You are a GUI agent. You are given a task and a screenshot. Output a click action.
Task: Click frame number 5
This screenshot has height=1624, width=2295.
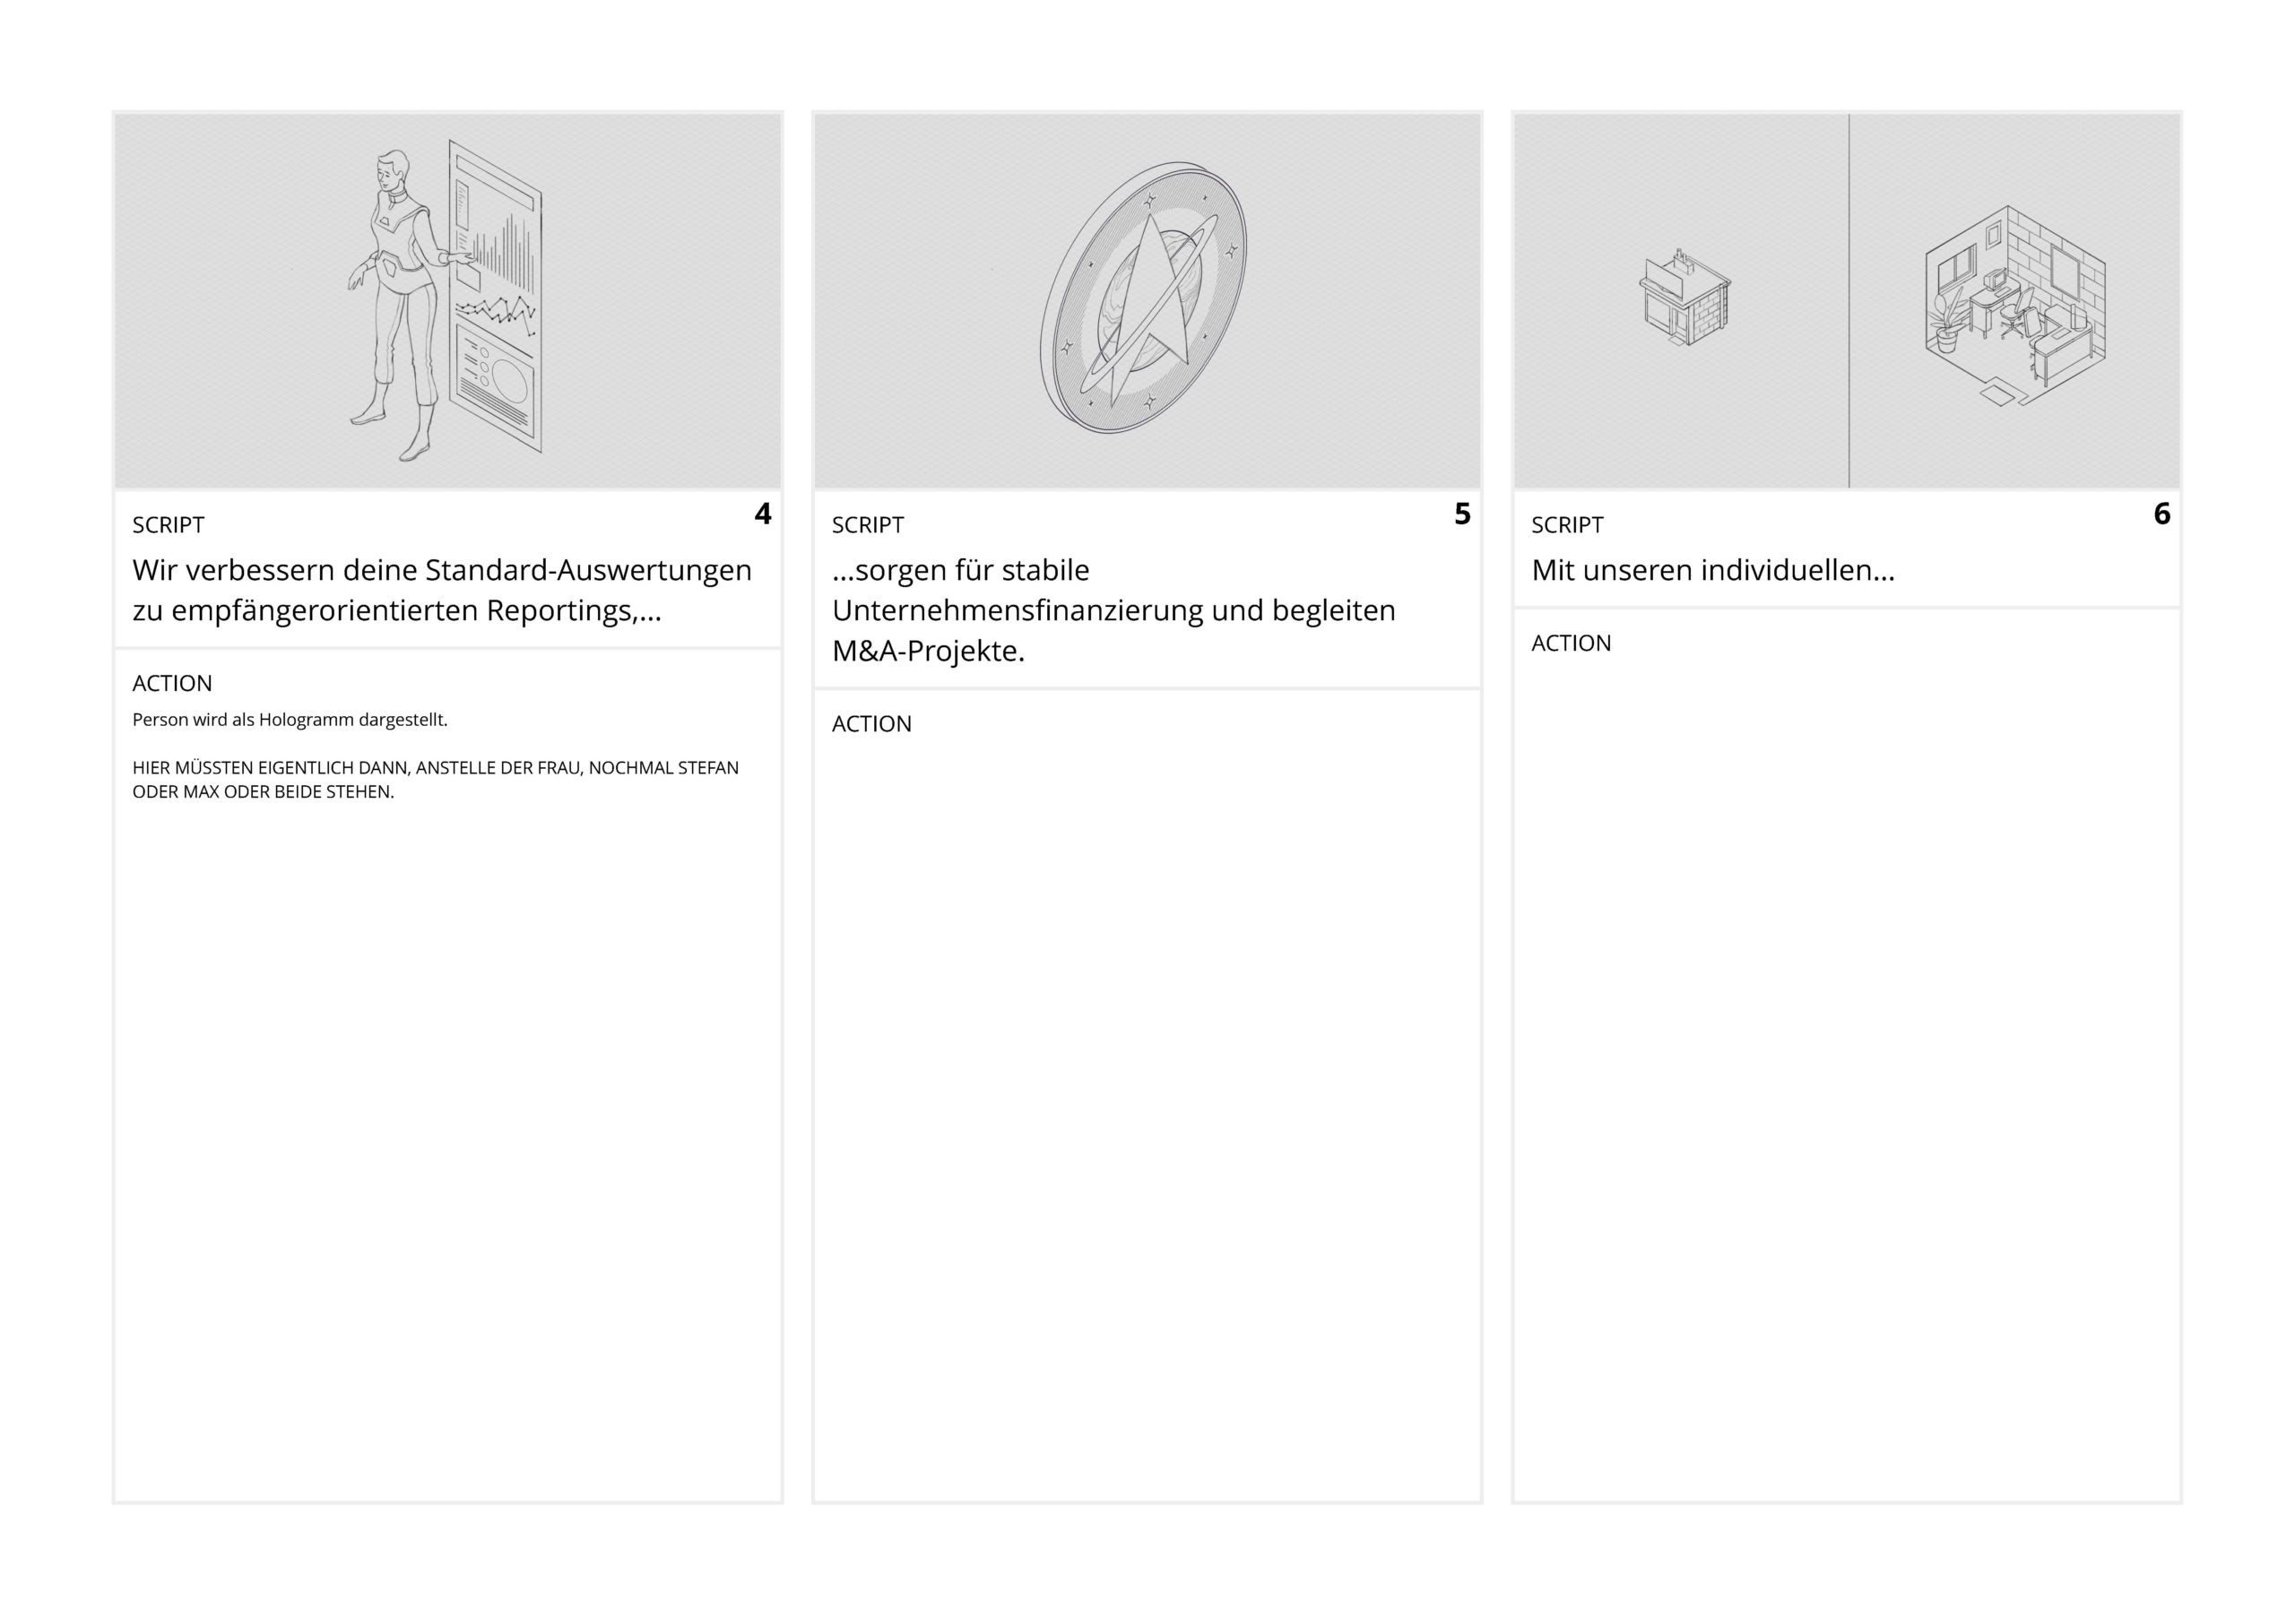(x=1462, y=514)
